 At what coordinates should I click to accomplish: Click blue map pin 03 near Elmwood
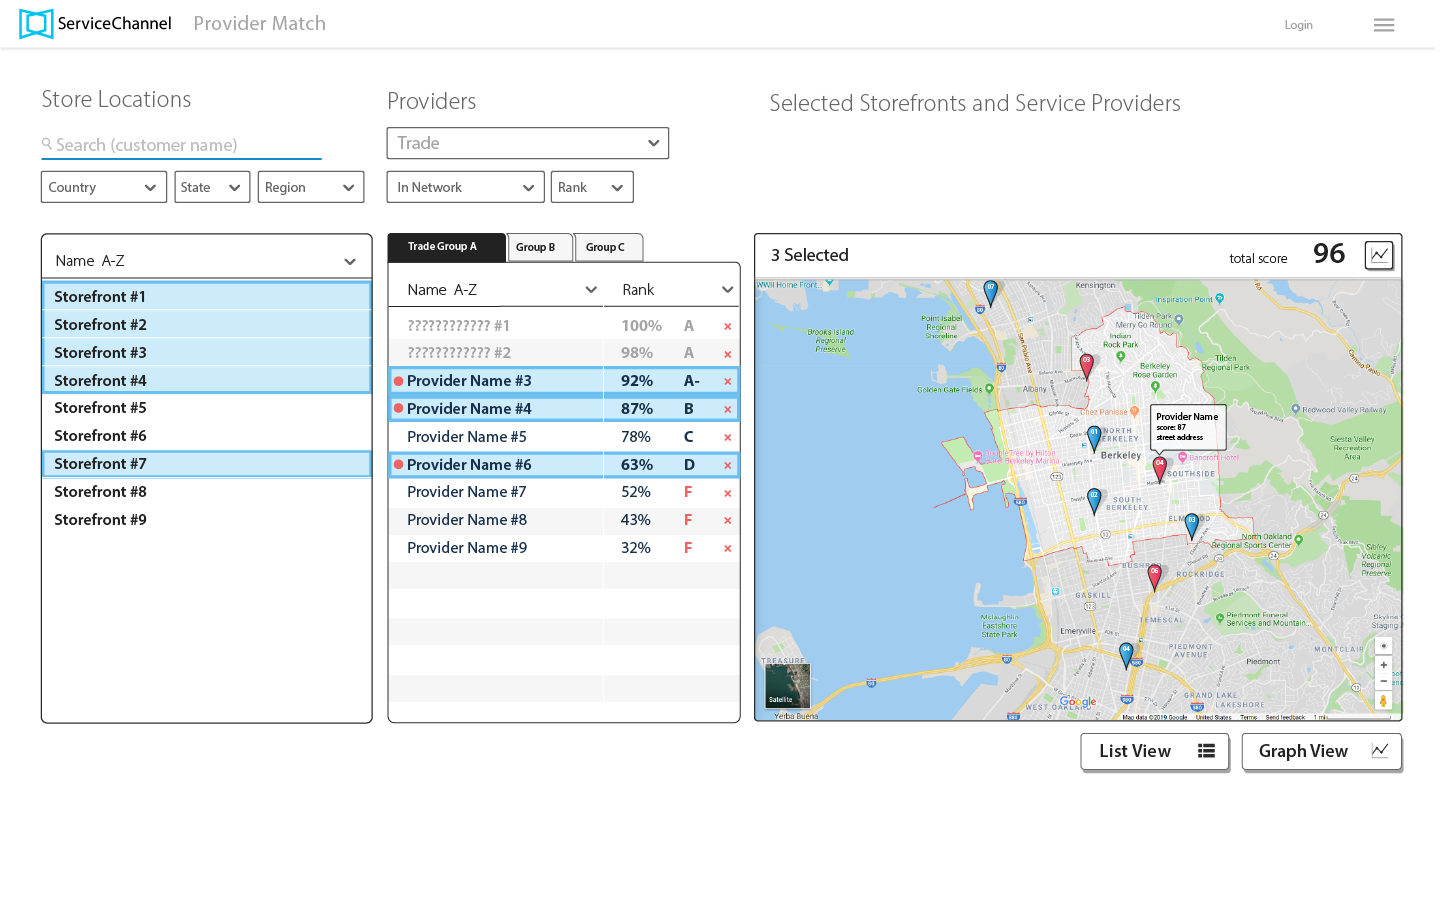[x=1192, y=525]
